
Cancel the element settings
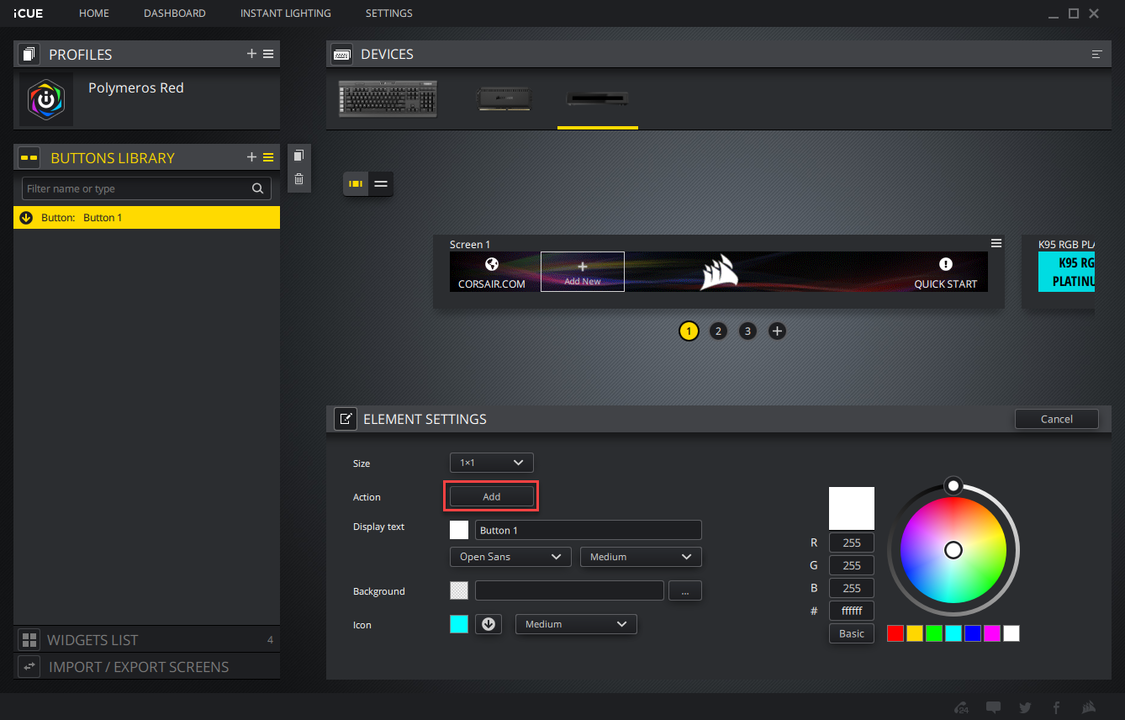coord(1056,419)
